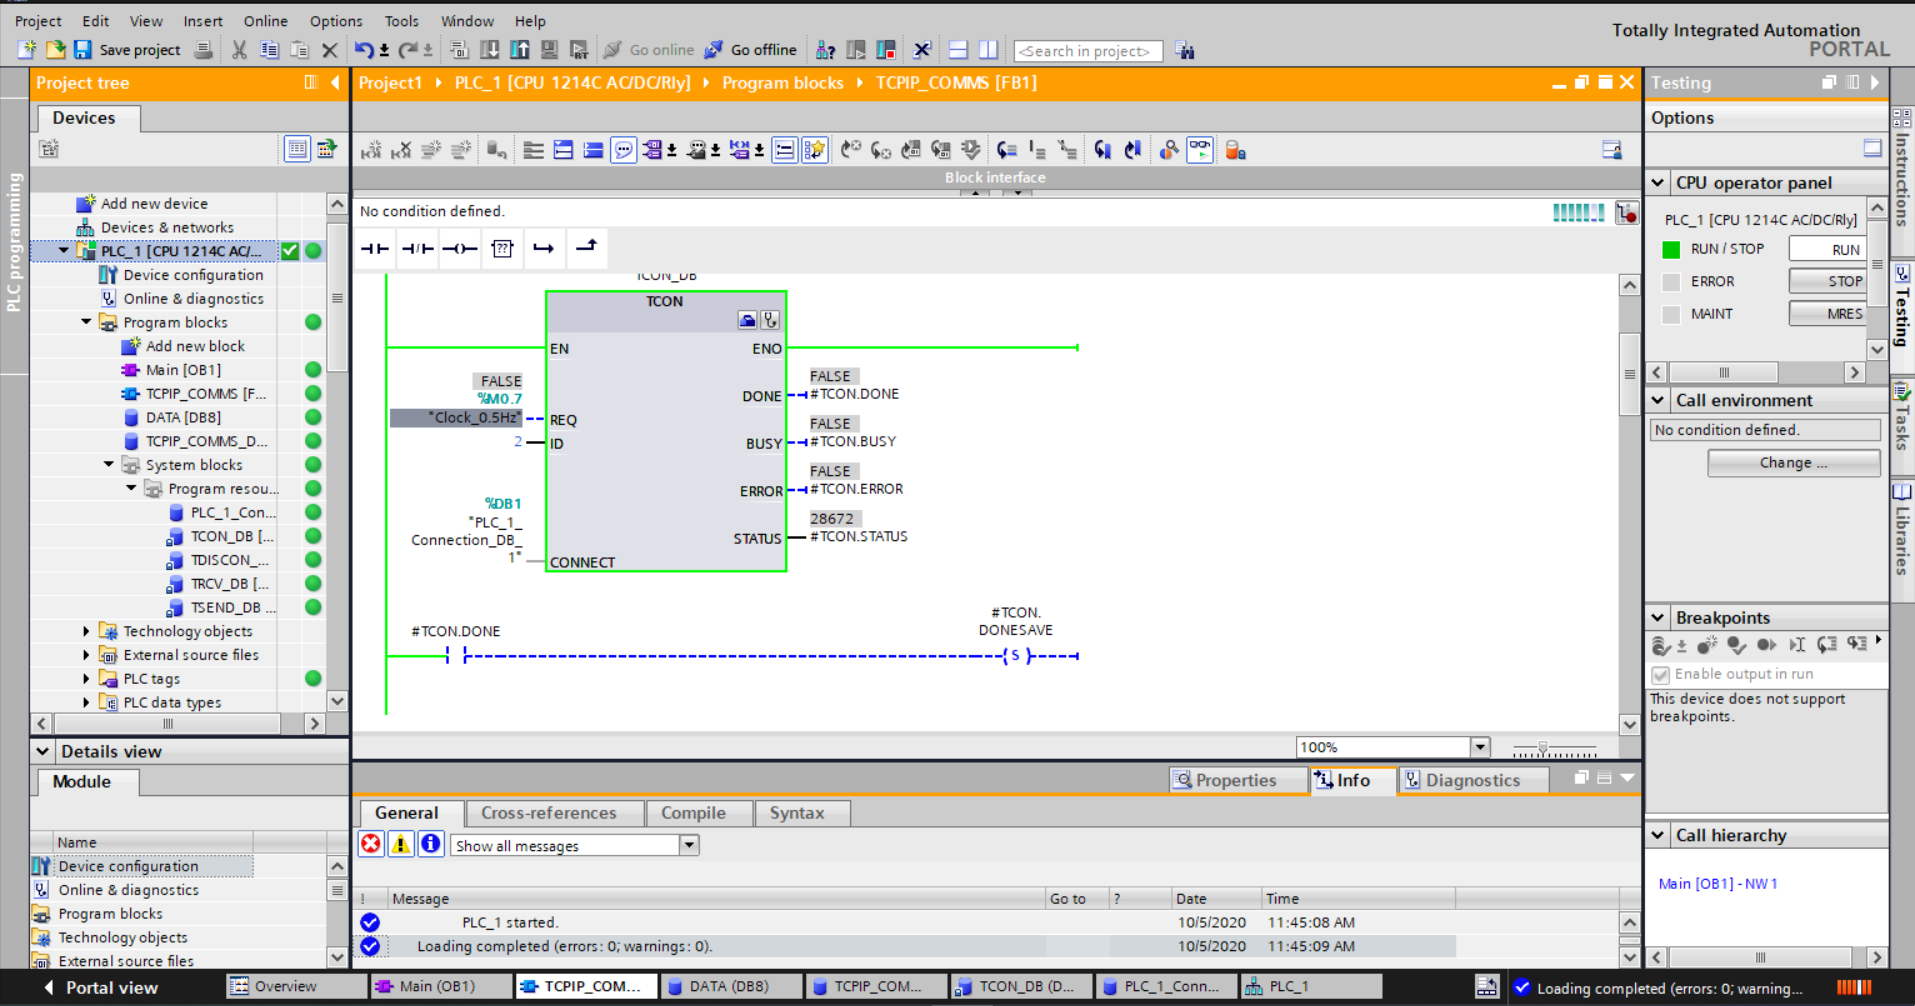Screen dimensions: 1915x1006
Task: Insert open branch instruction
Action: 544,248
